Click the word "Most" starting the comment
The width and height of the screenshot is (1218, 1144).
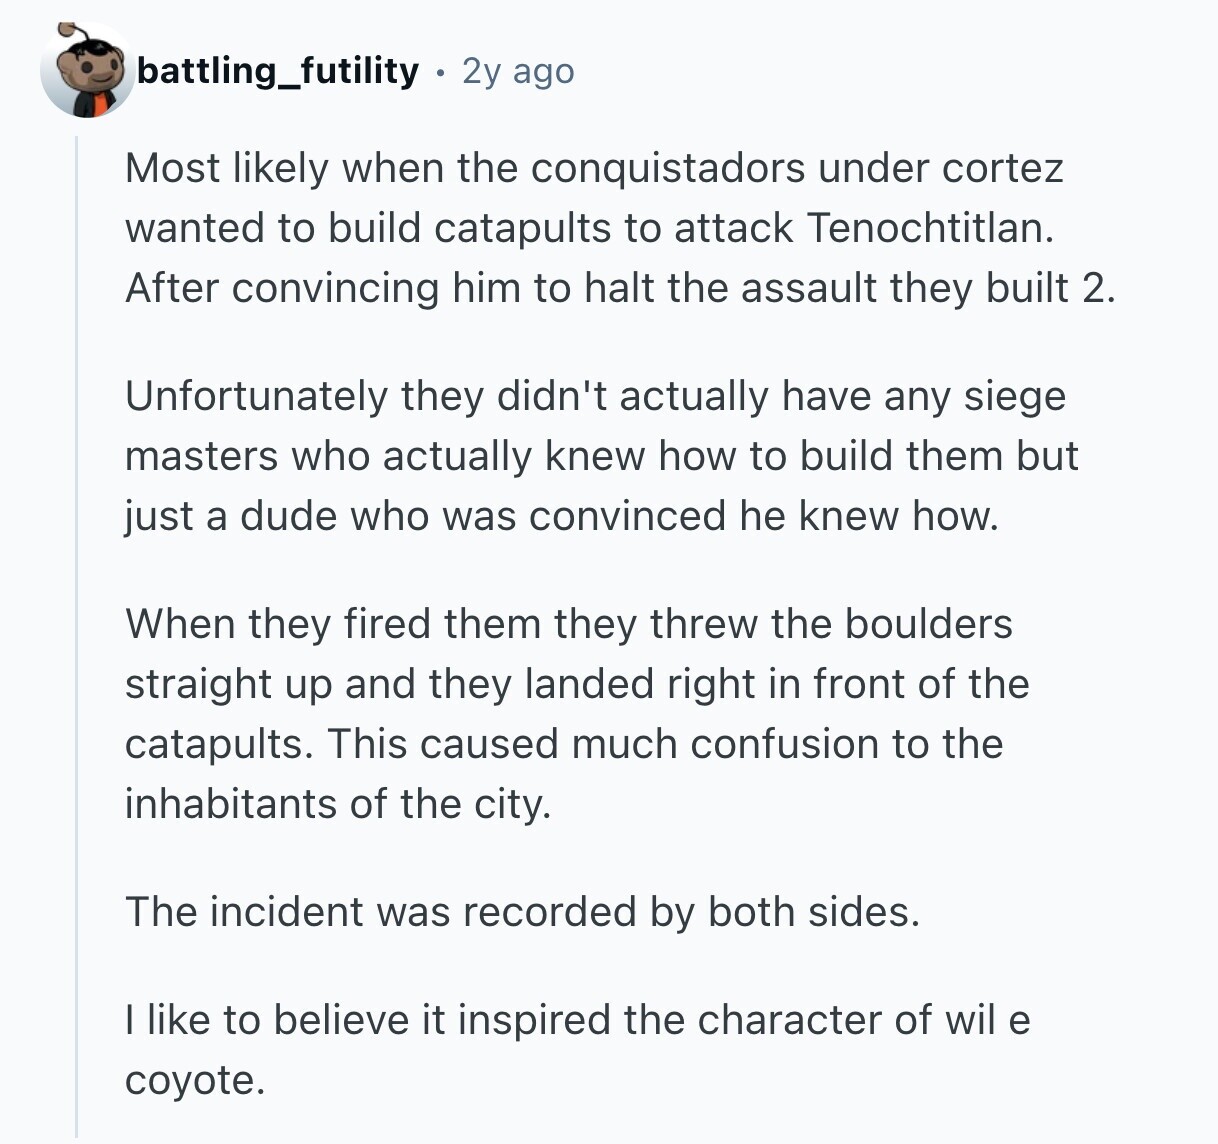pyautogui.click(x=172, y=168)
